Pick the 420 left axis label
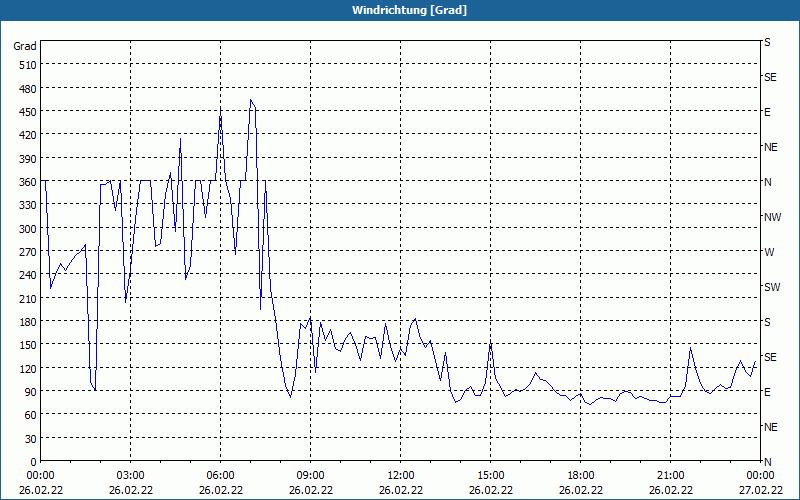Image resolution: width=800 pixels, height=500 pixels. pyautogui.click(x=28, y=135)
